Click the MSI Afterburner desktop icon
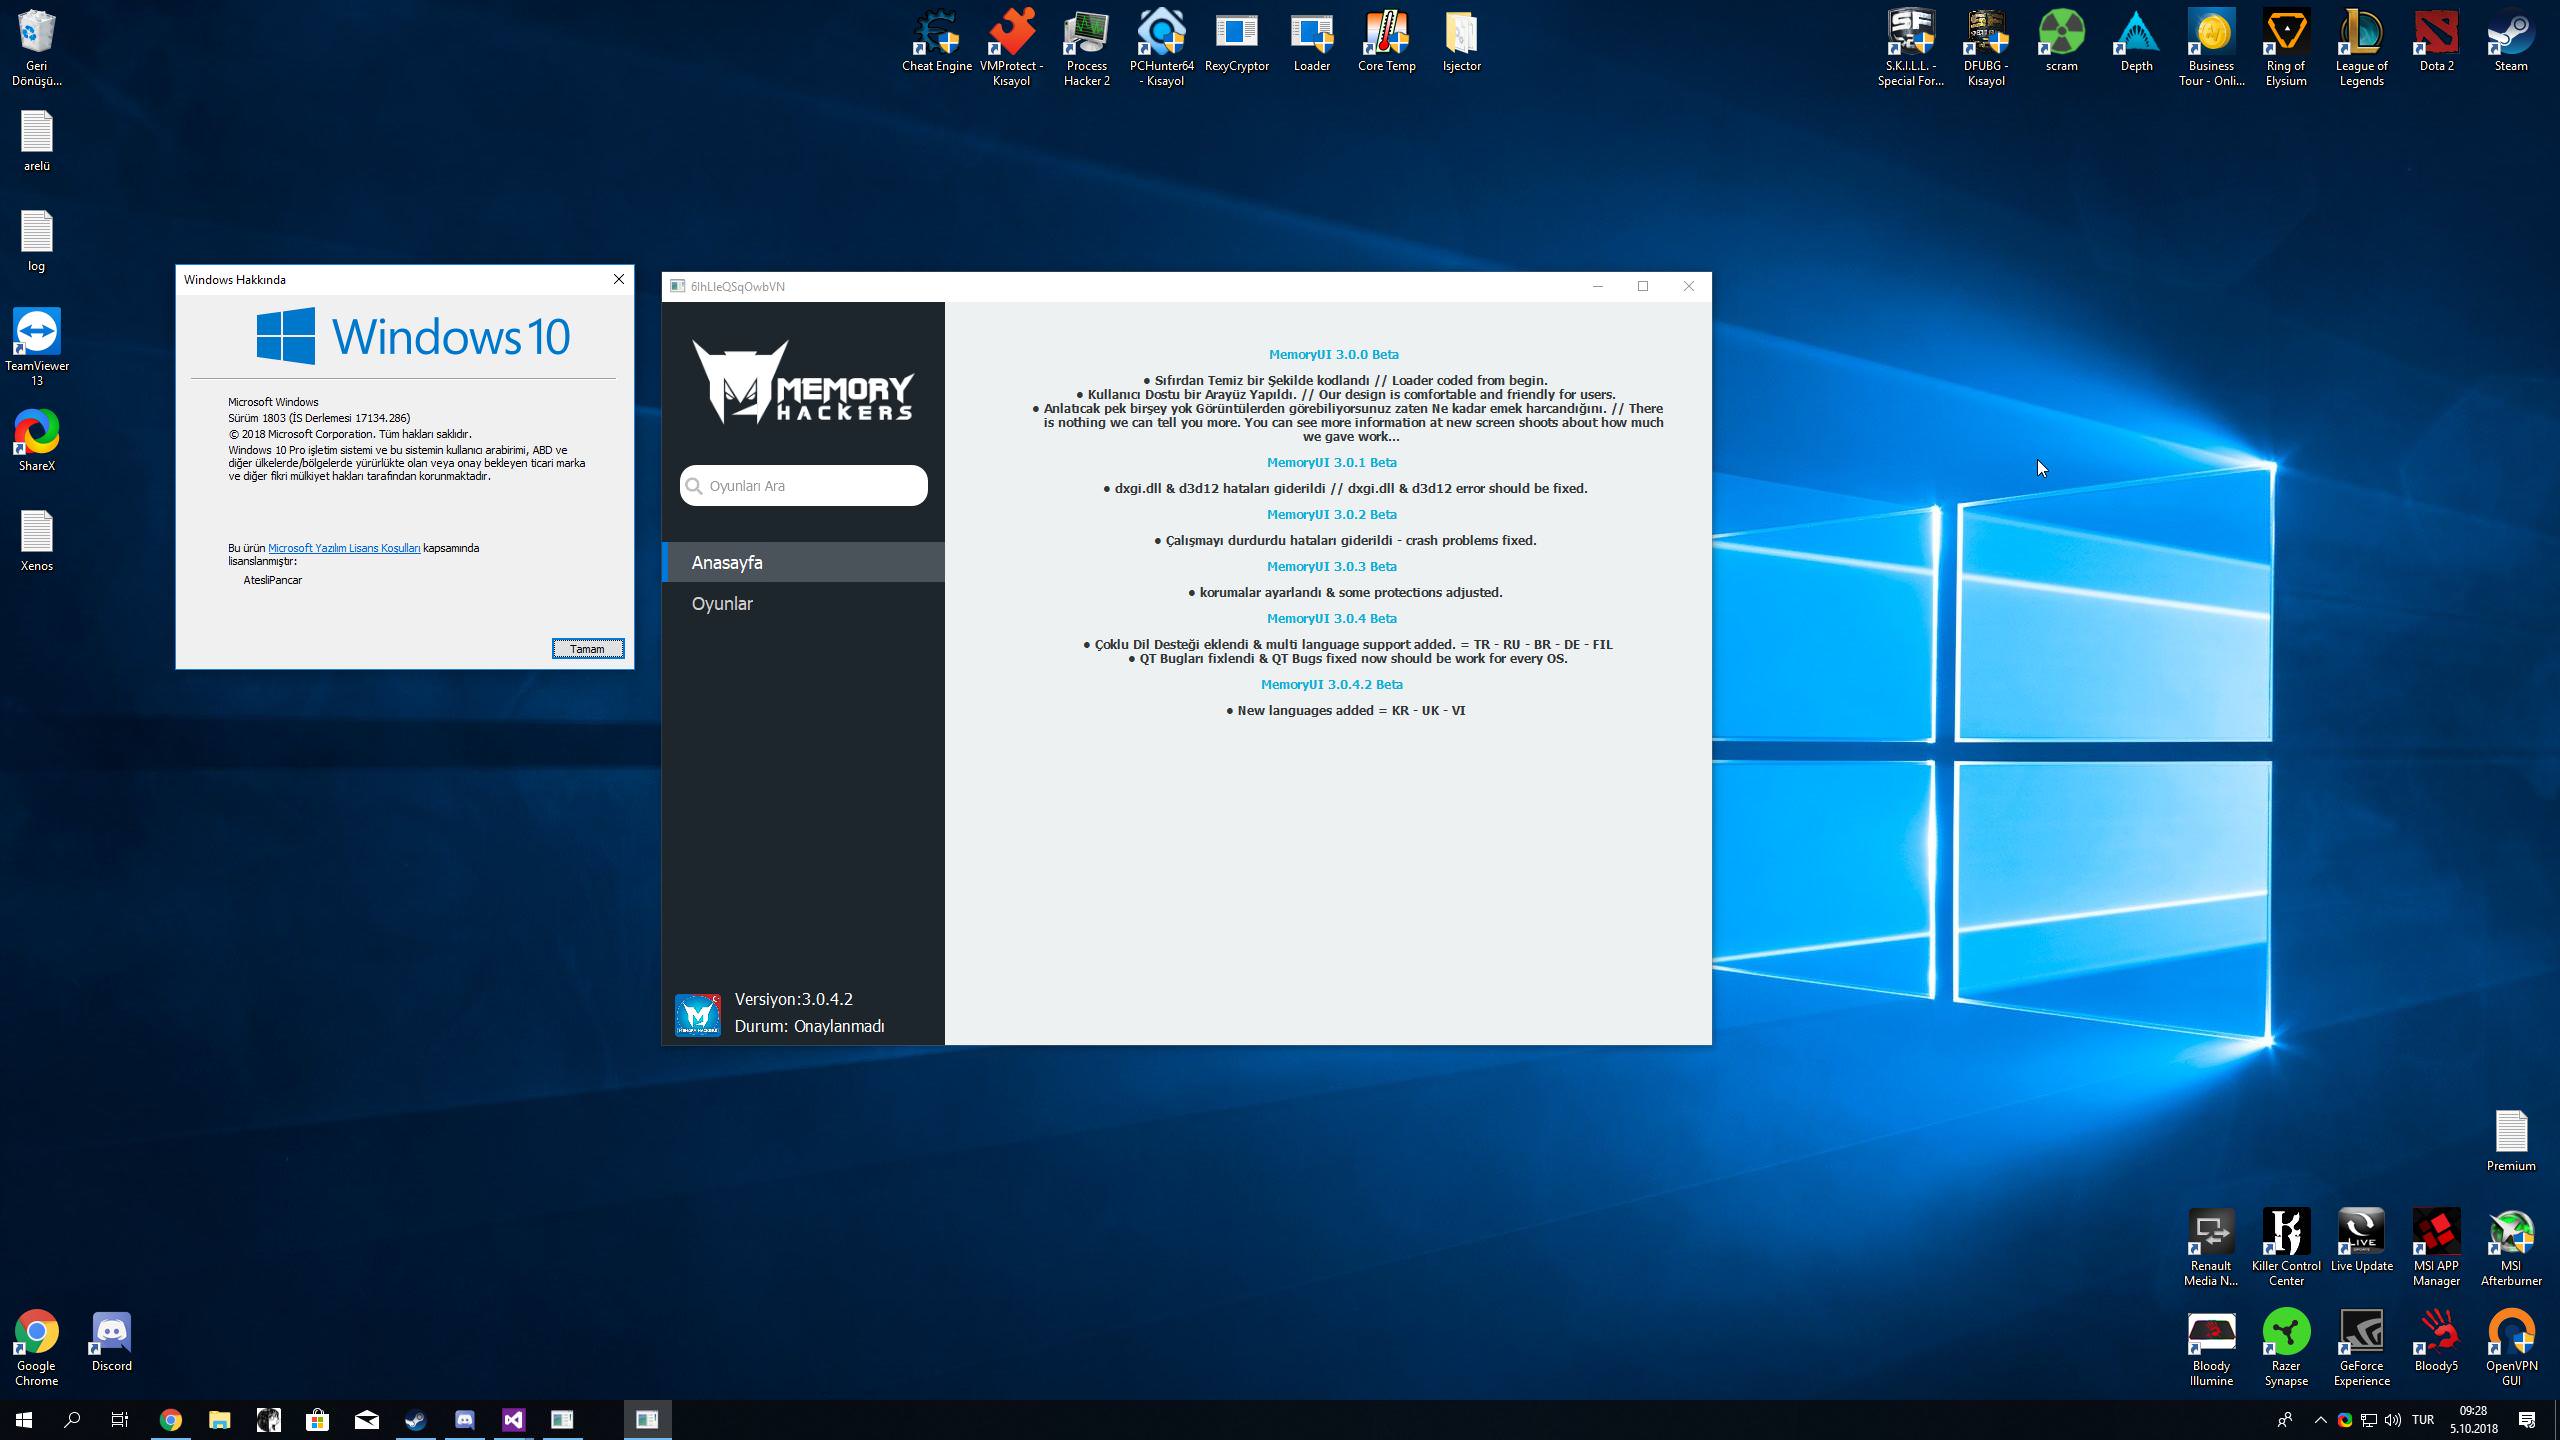The height and width of the screenshot is (1440, 2560). 2511,1247
